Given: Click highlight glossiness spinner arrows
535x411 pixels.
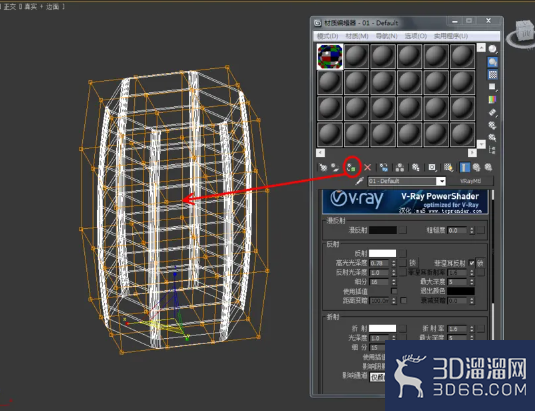Looking at the screenshot, I should pyautogui.click(x=394, y=263).
